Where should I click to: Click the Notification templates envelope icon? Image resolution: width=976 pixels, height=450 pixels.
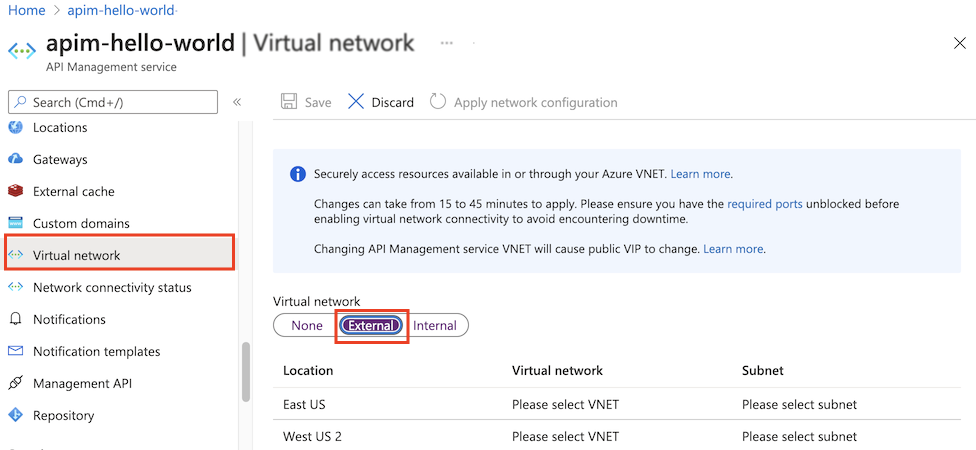[x=15, y=352]
